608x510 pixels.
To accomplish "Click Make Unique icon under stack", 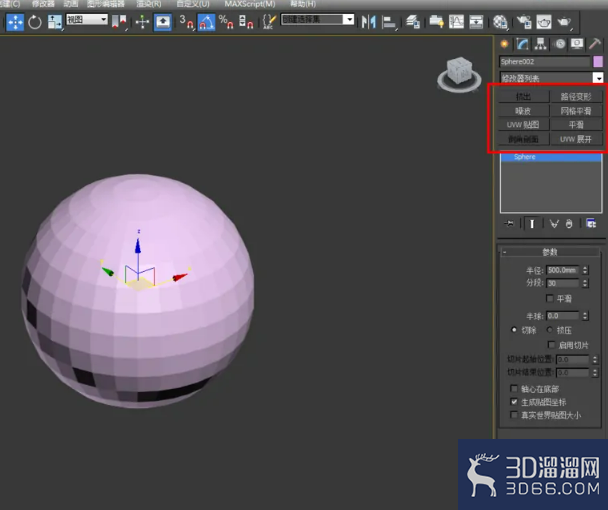I will (x=554, y=224).
